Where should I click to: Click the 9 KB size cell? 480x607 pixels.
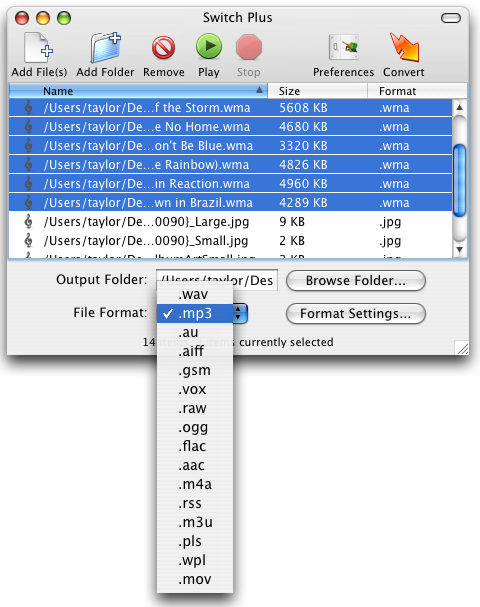coord(292,221)
